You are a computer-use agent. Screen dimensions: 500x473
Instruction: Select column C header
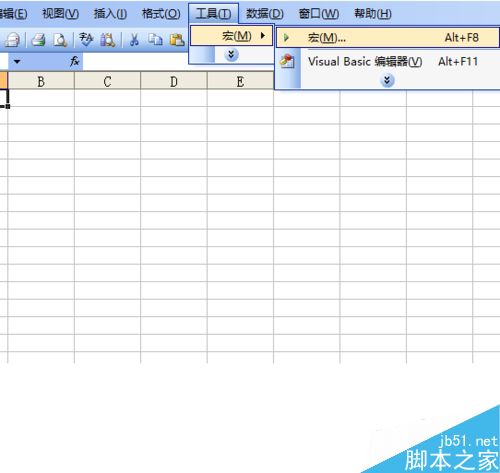tap(107, 81)
